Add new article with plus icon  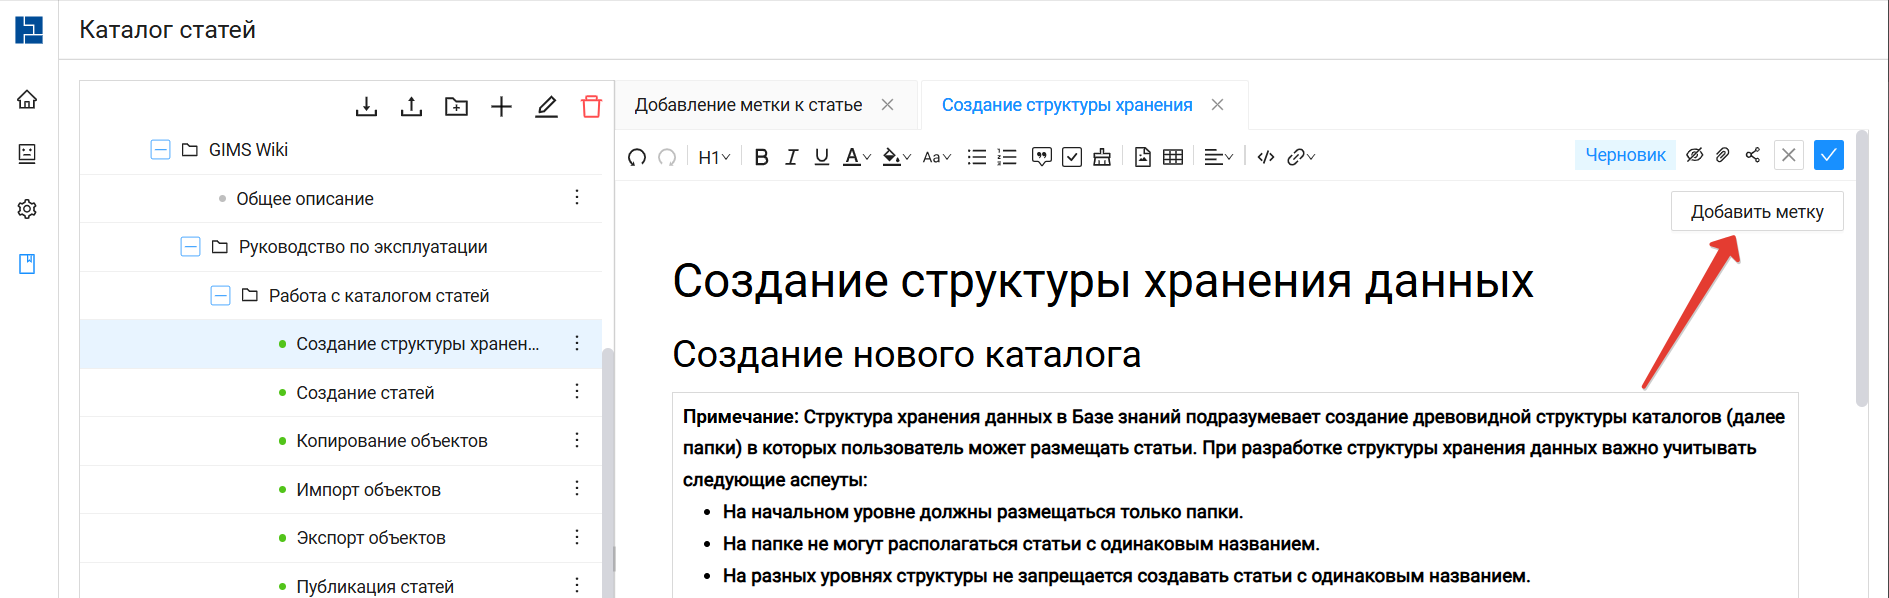coord(501,106)
